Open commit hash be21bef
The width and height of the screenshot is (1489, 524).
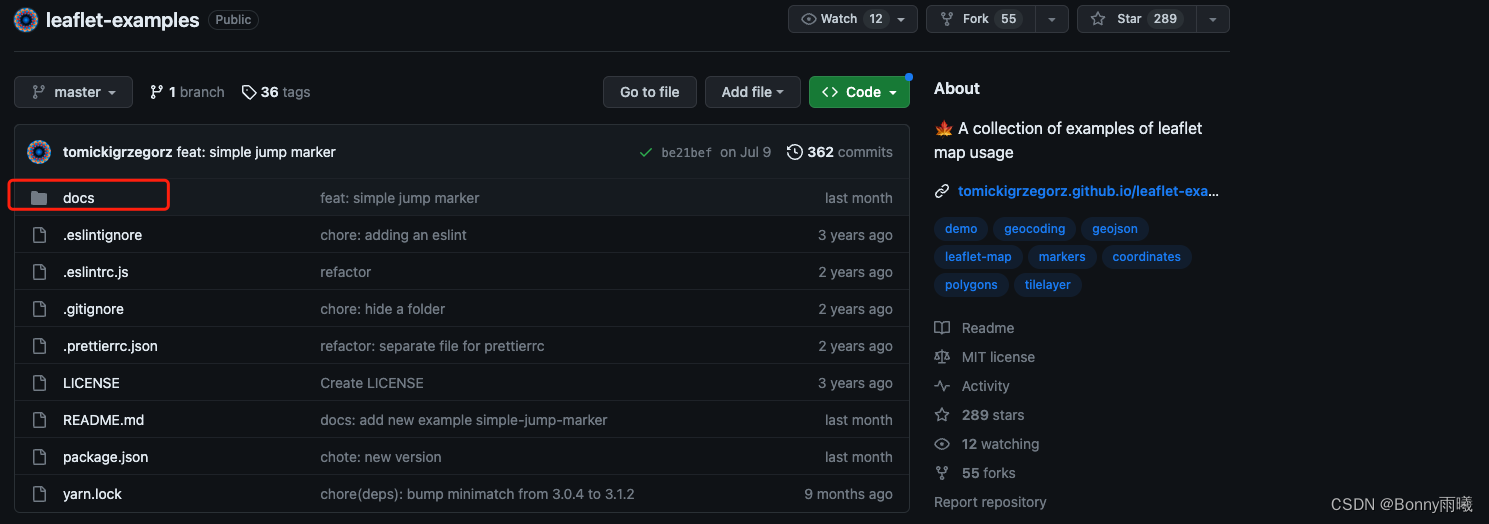click(686, 153)
